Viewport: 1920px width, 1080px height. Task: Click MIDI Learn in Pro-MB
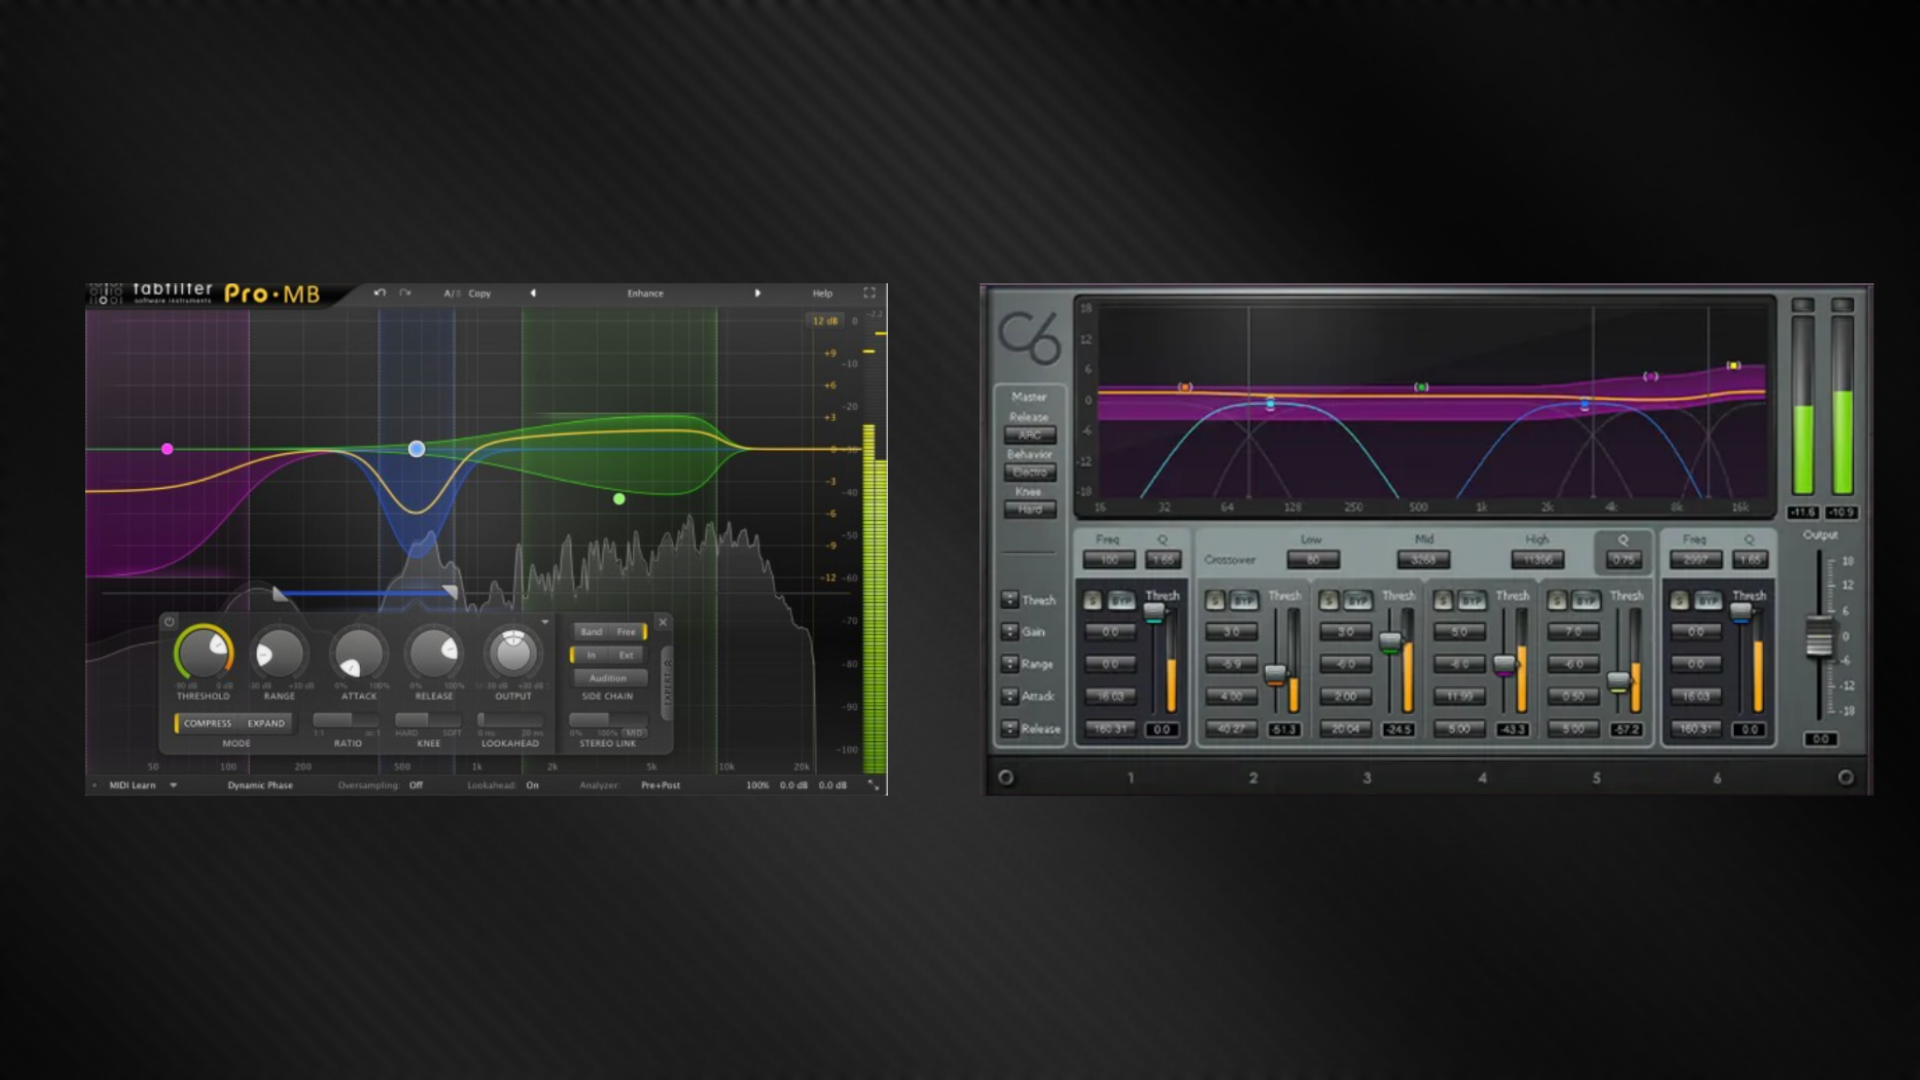(132, 785)
